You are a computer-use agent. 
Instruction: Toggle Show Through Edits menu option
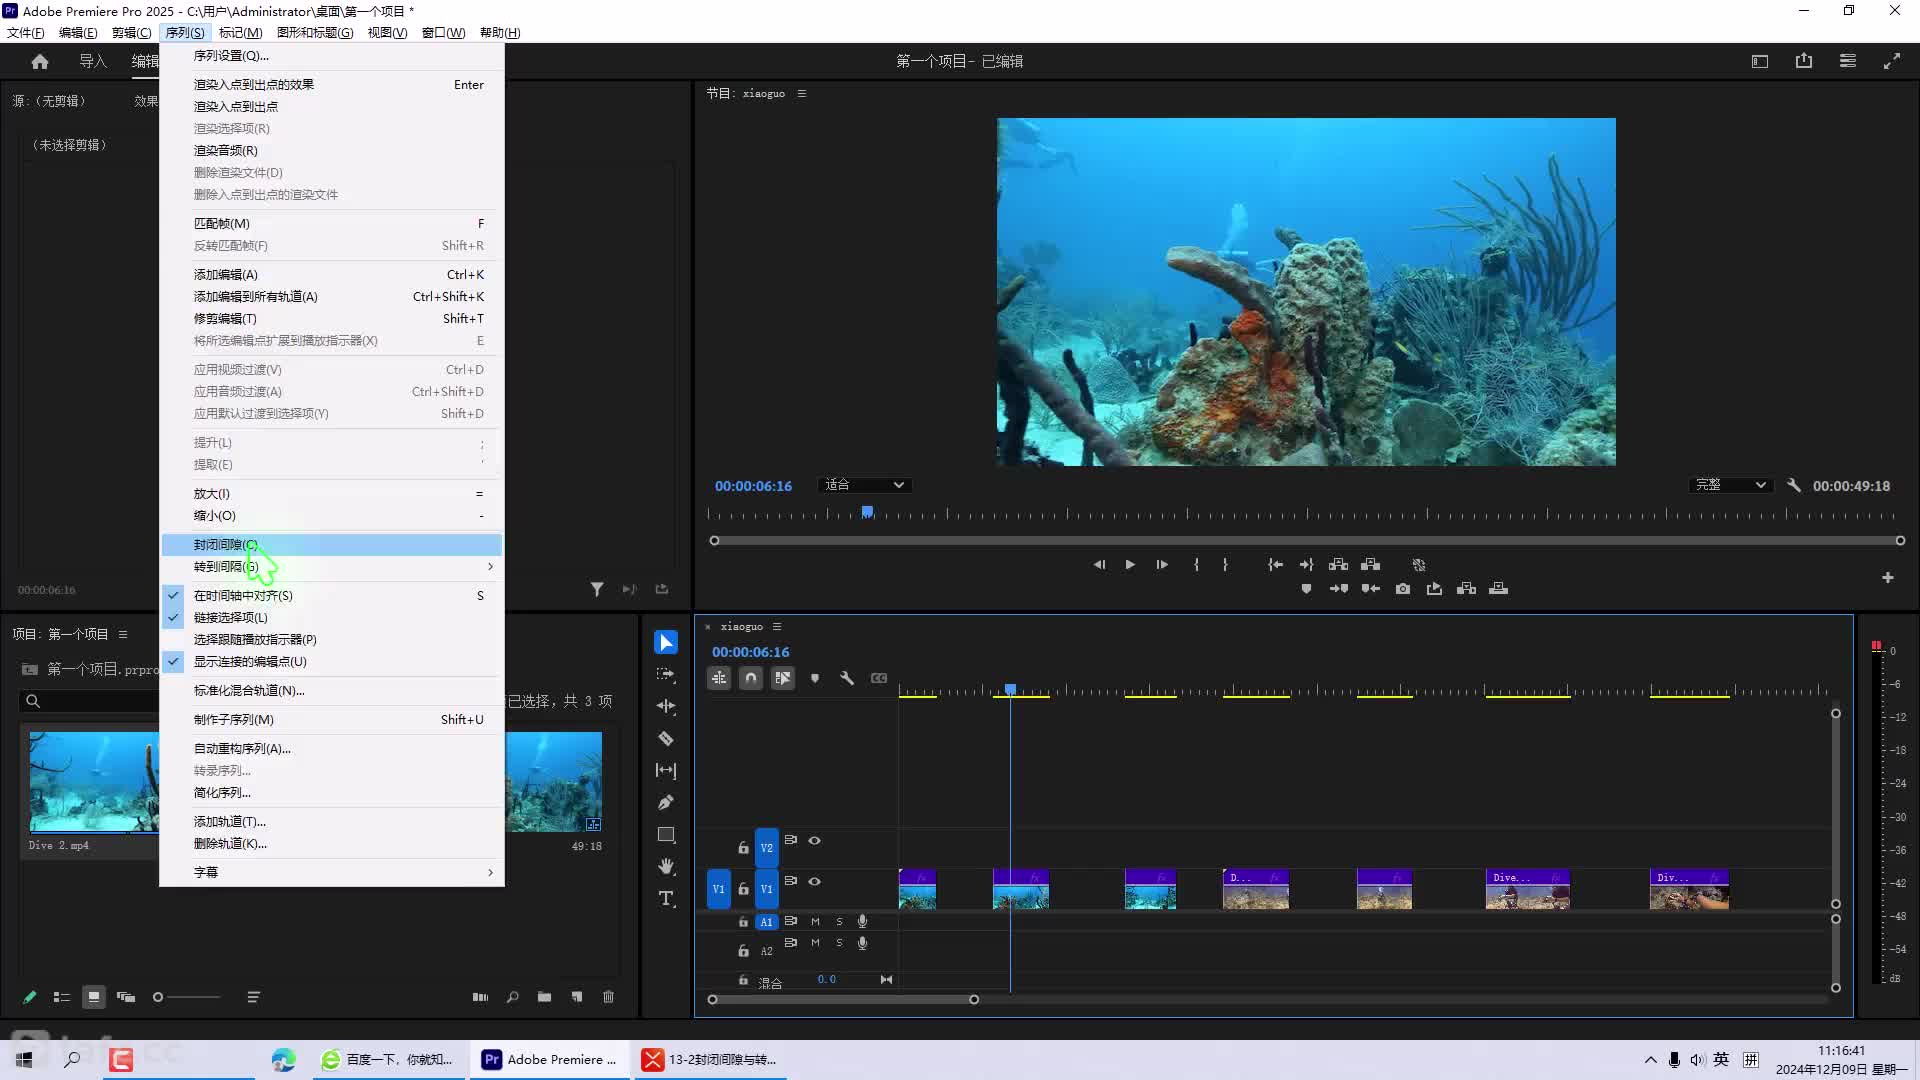tap(332, 662)
